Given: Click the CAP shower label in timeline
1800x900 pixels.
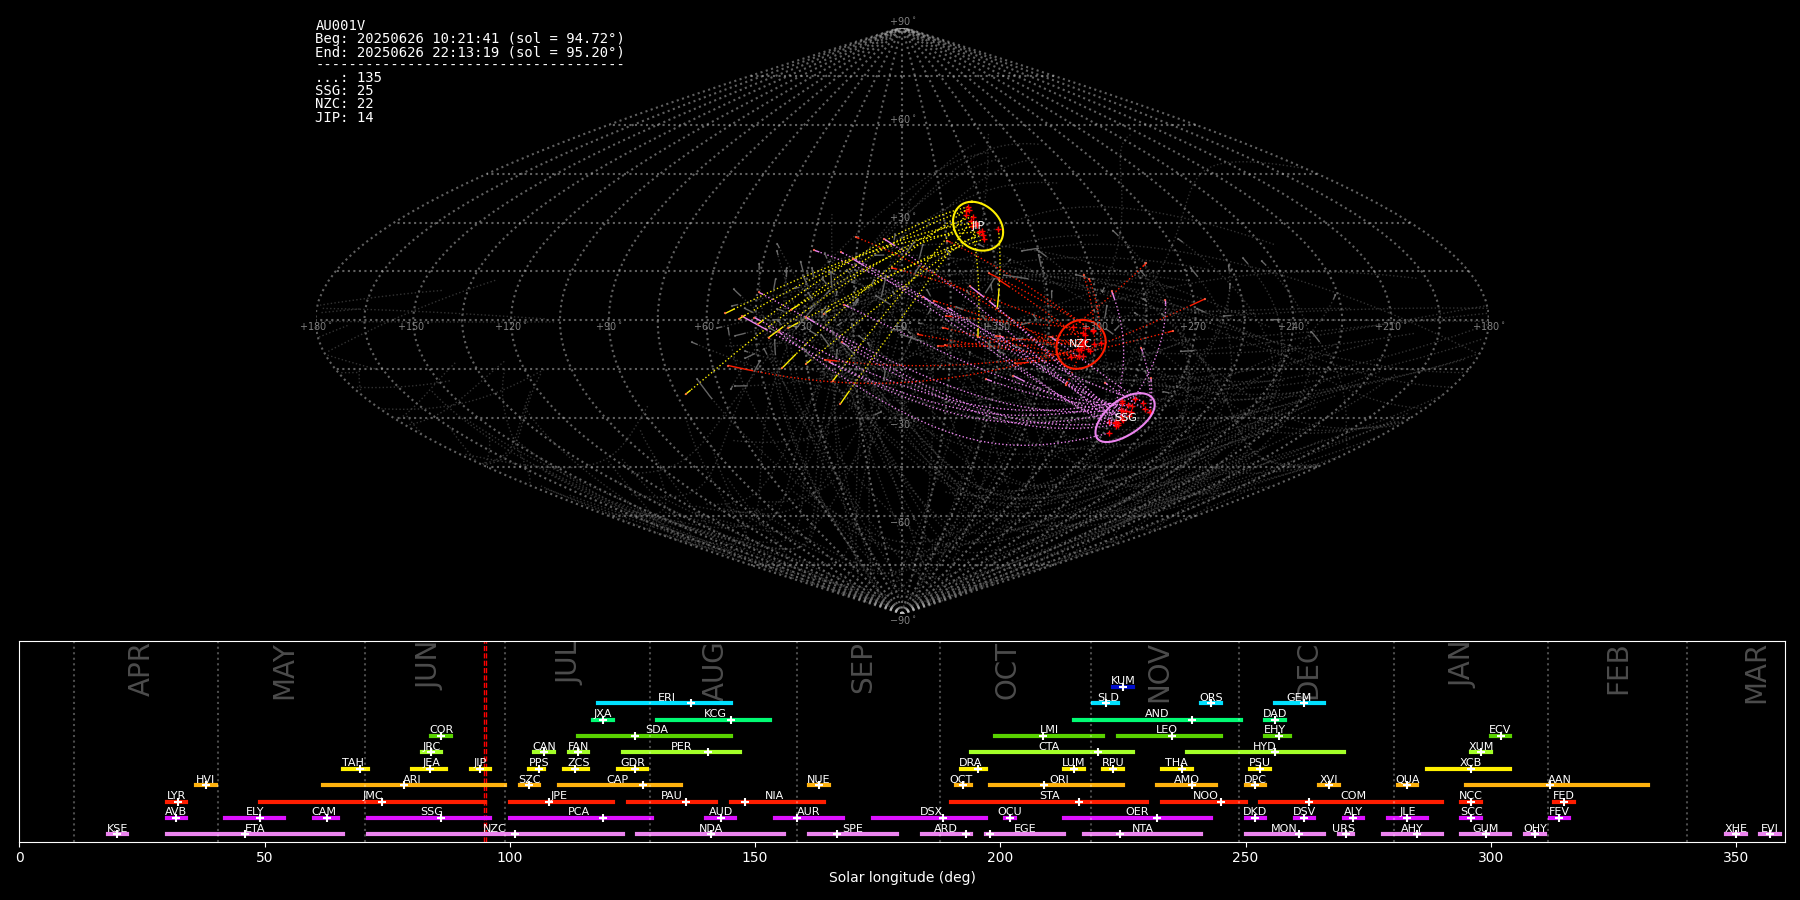Looking at the screenshot, I should pos(618,780).
